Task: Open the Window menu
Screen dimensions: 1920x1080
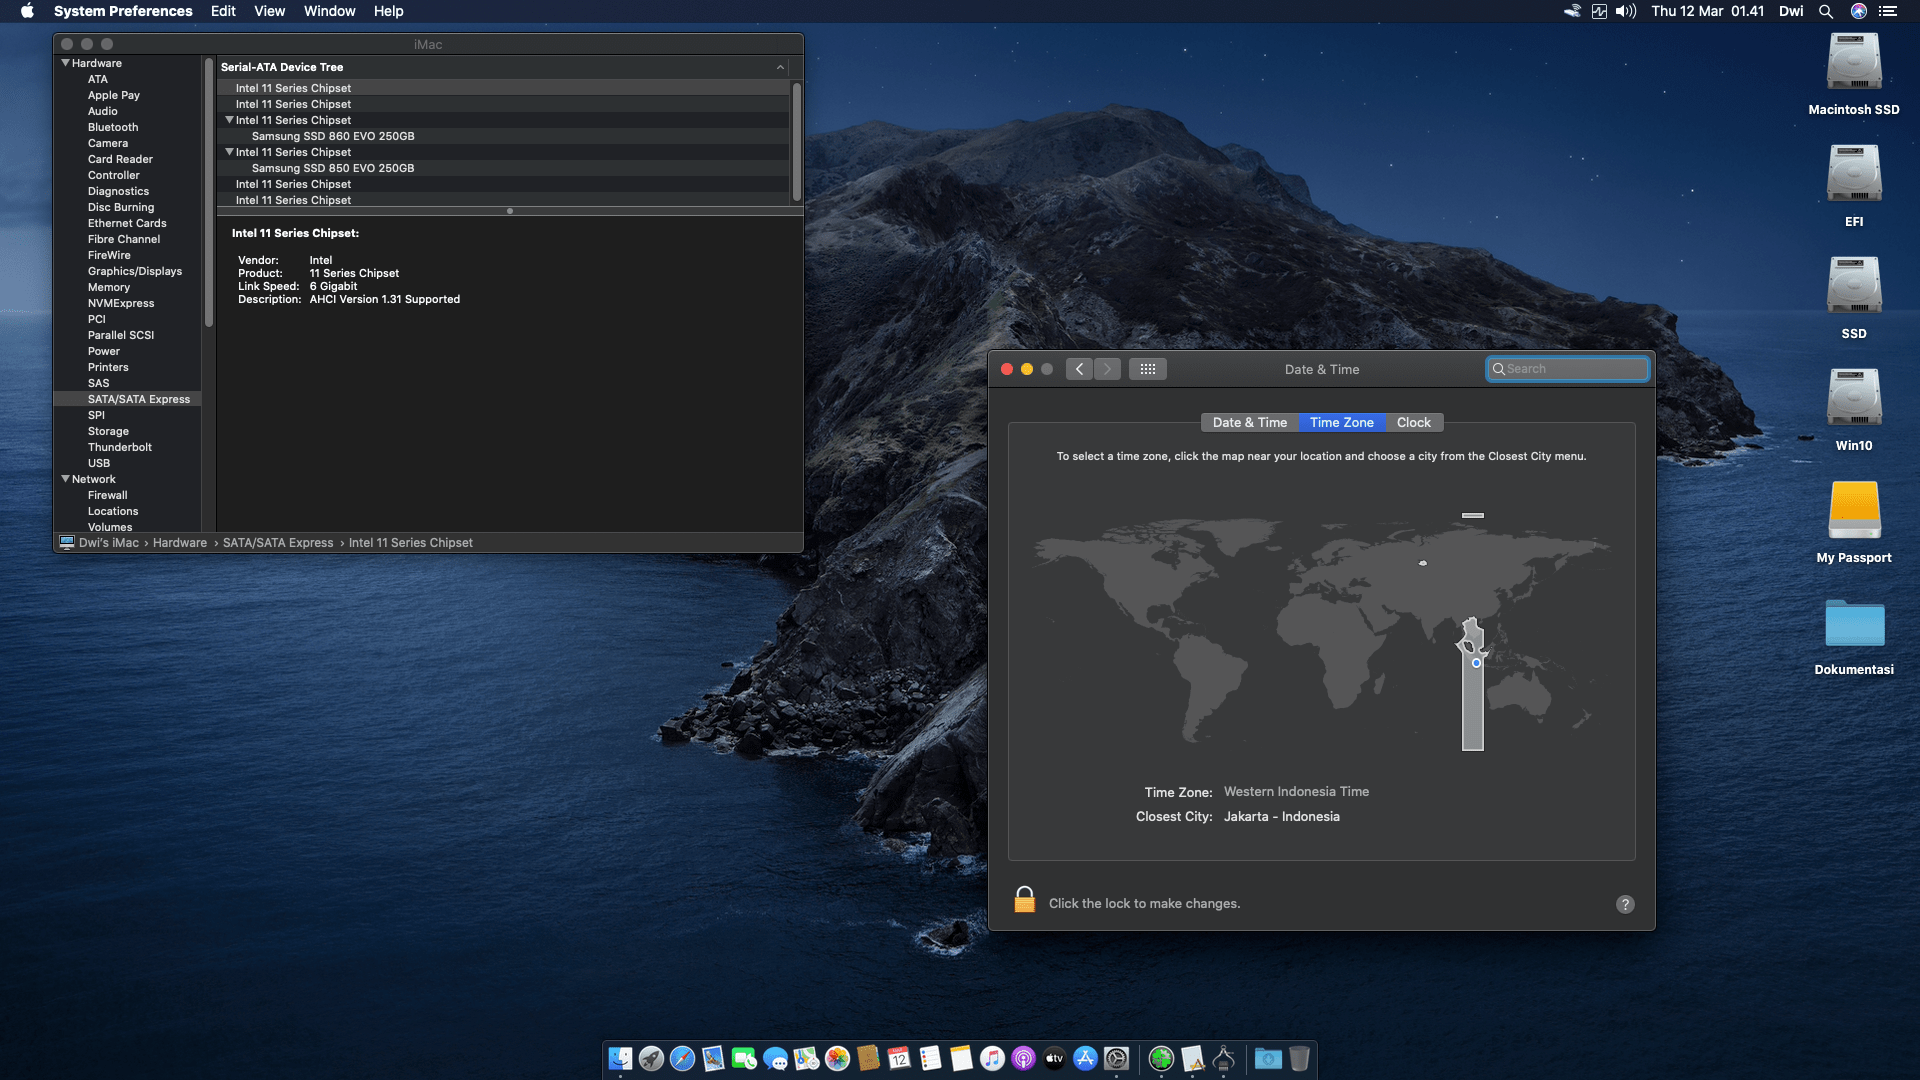Action: tap(329, 11)
